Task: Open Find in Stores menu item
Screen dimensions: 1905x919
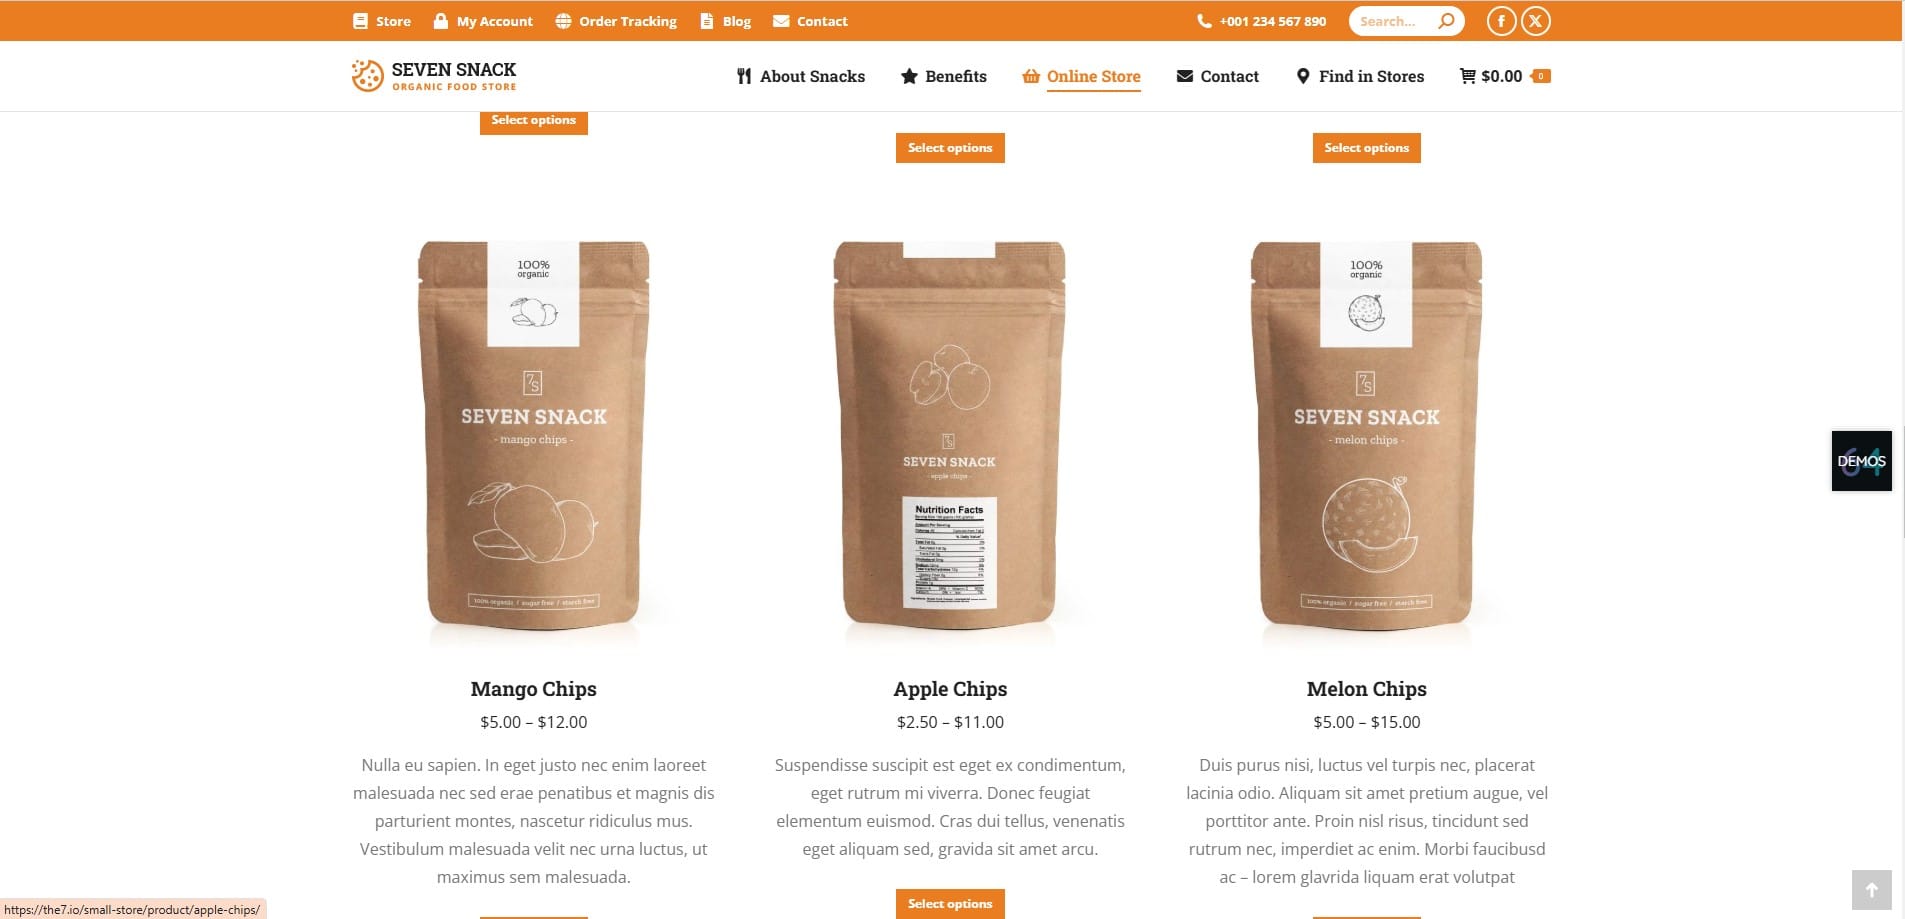Action: tap(1360, 76)
